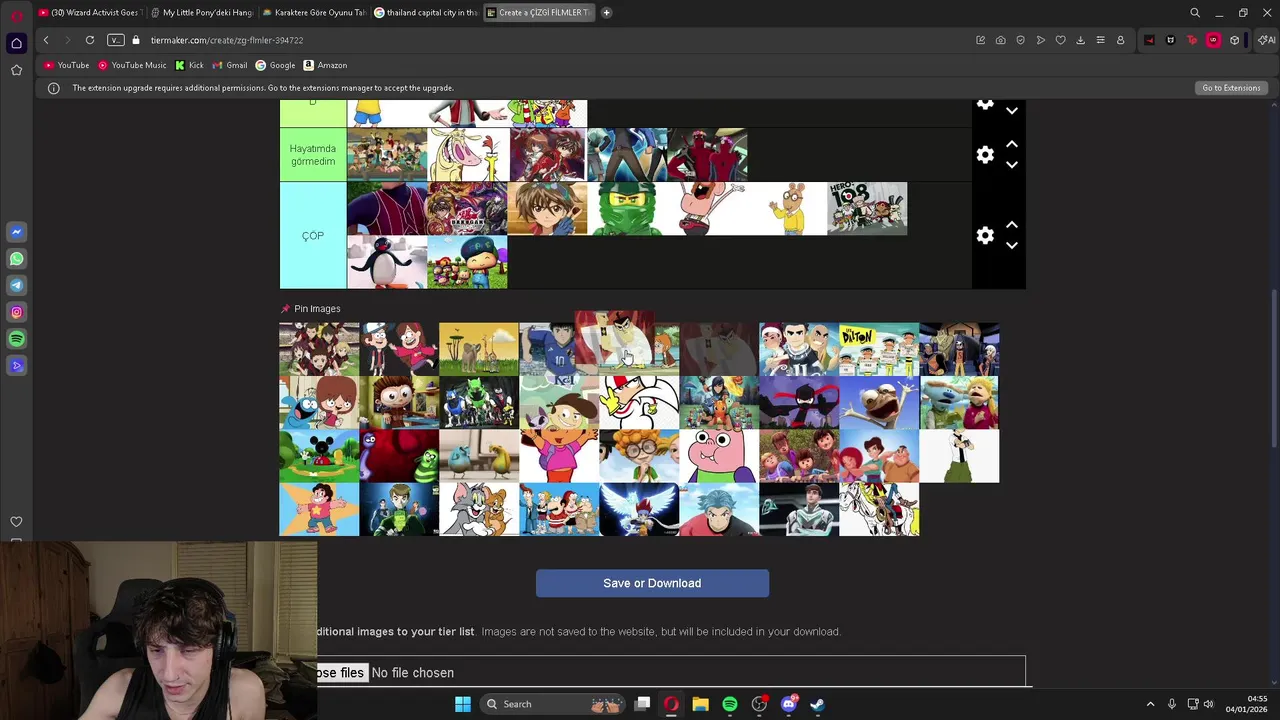Click browser search tabs magnifier icon
The width and height of the screenshot is (1280, 720).
pos(1195,12)
